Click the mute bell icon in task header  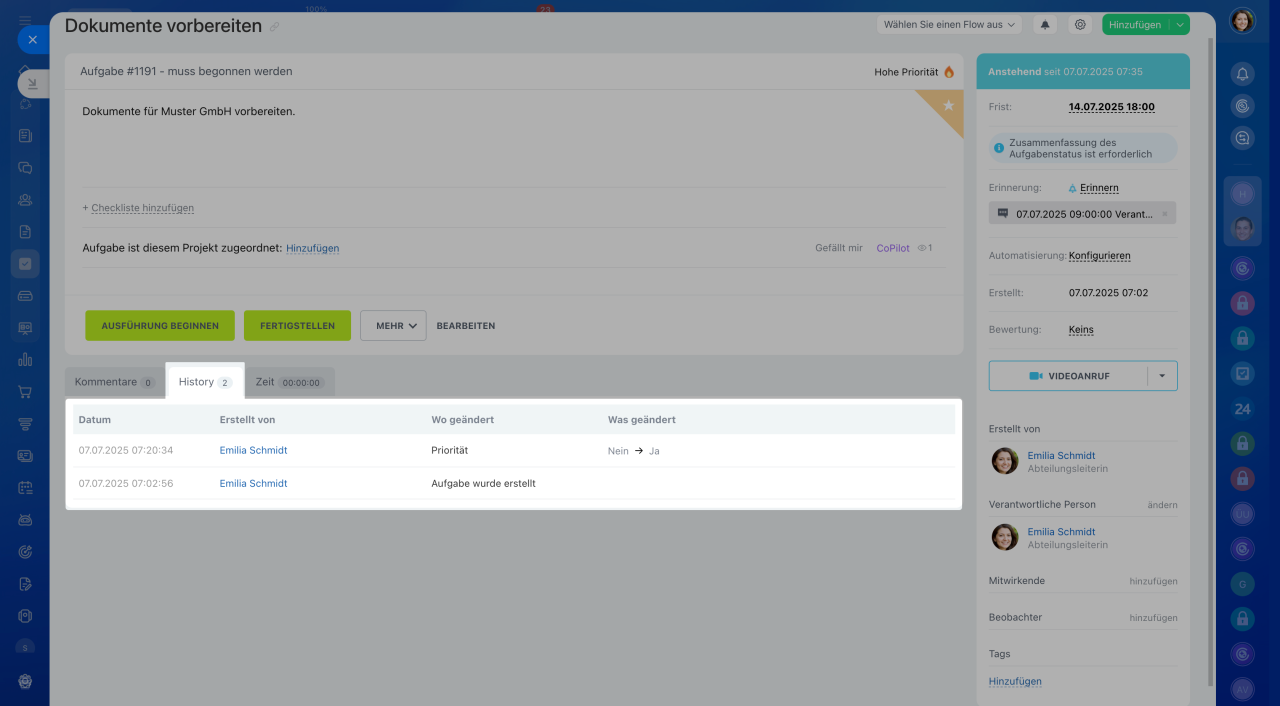tap(1046, 25)
